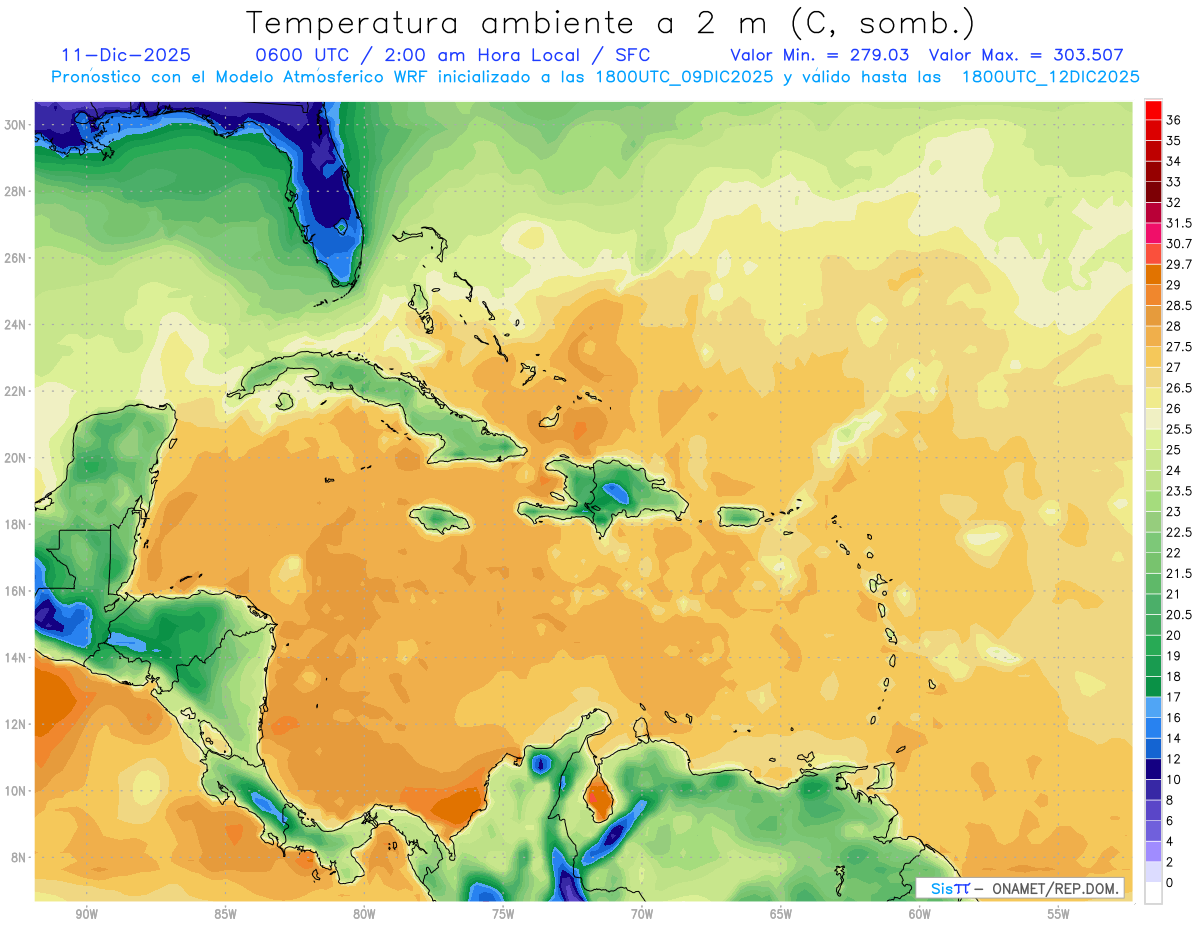
Task: Click the legend value '21'
Action: 1174,594
